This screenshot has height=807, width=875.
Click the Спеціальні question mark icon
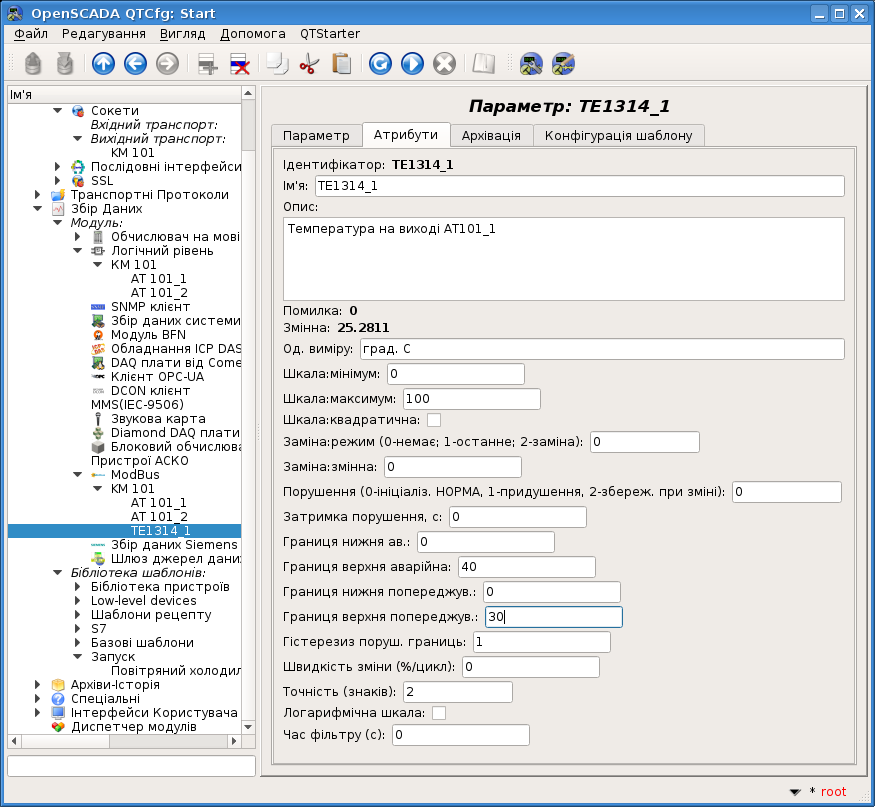coord(58,699)
